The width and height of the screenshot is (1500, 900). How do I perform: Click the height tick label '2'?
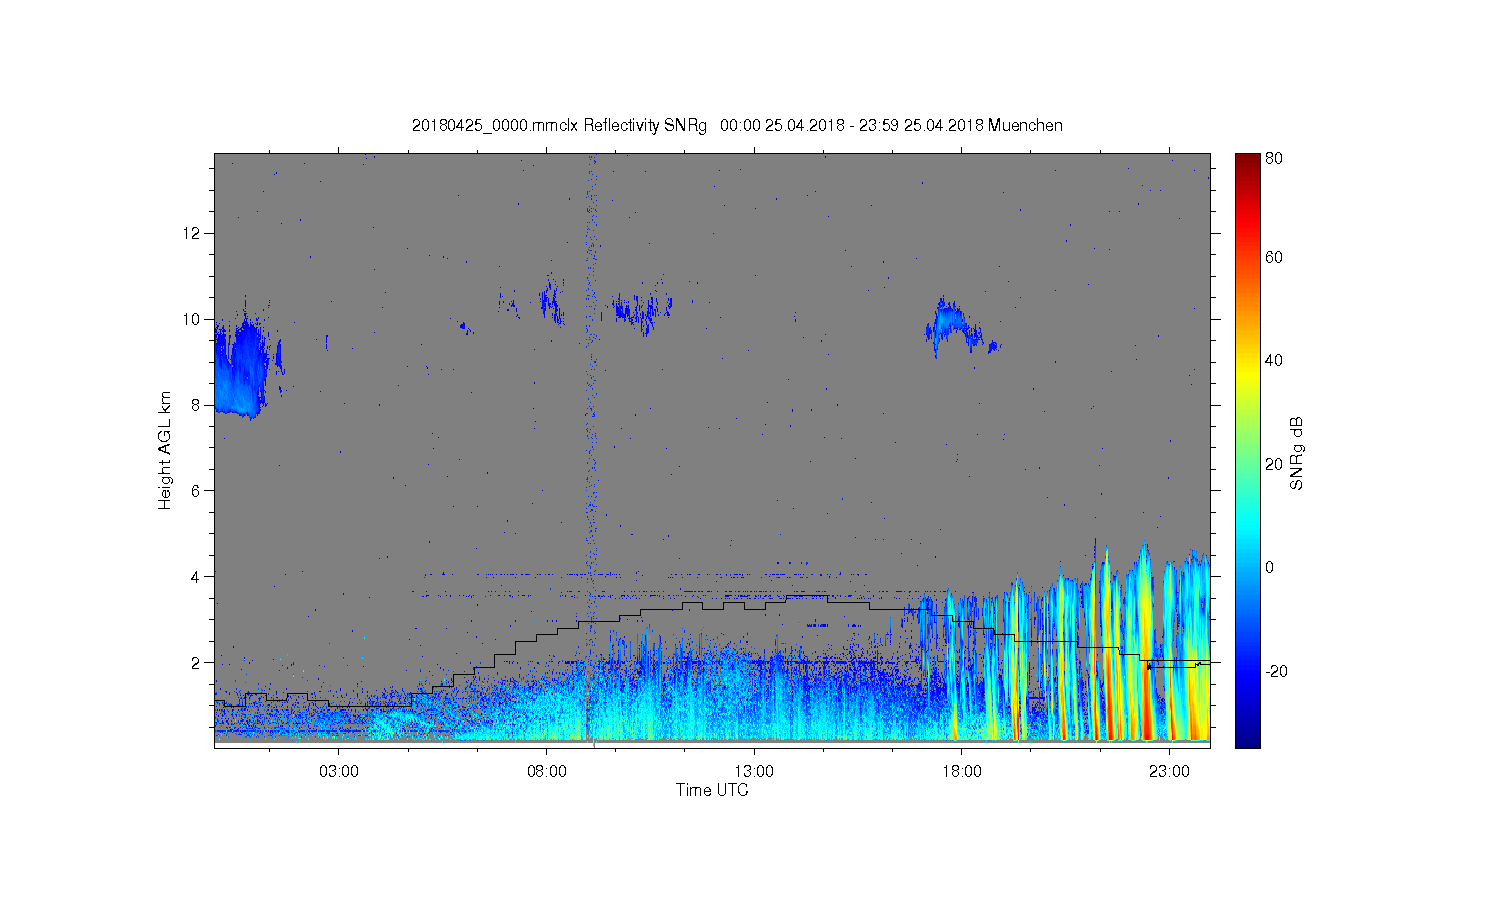196,663
